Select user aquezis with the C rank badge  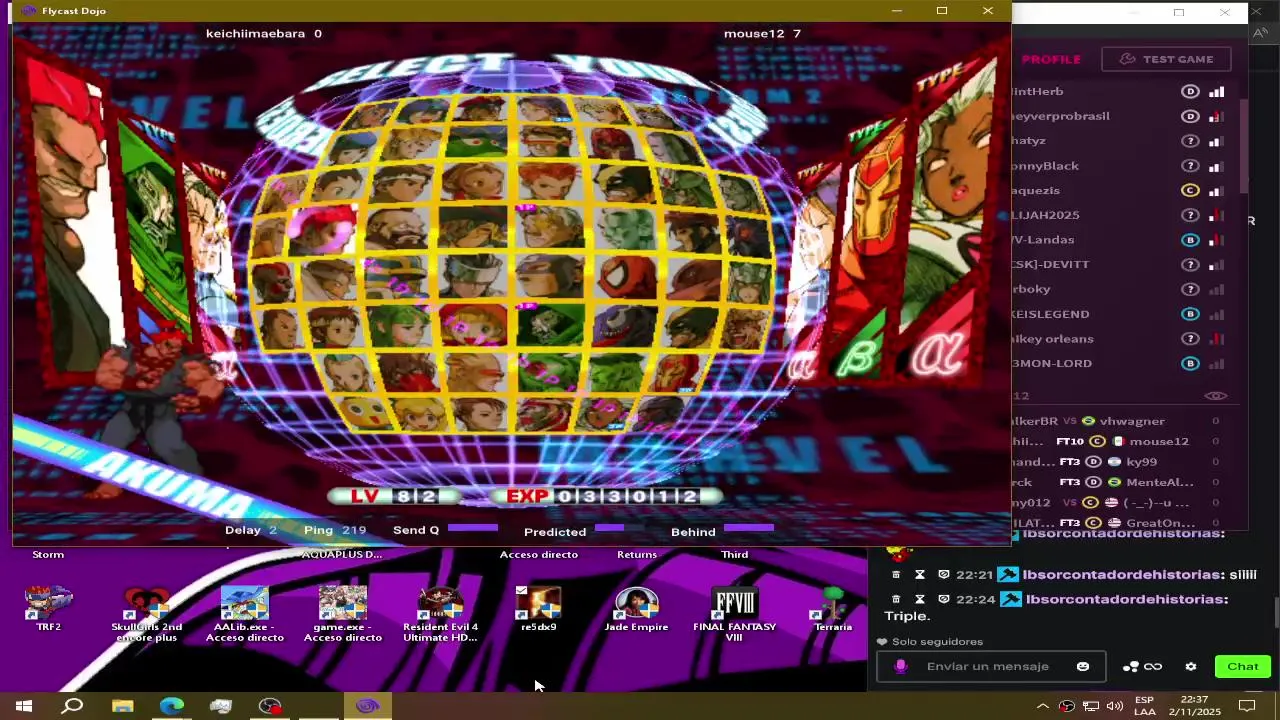(1118, 190)
